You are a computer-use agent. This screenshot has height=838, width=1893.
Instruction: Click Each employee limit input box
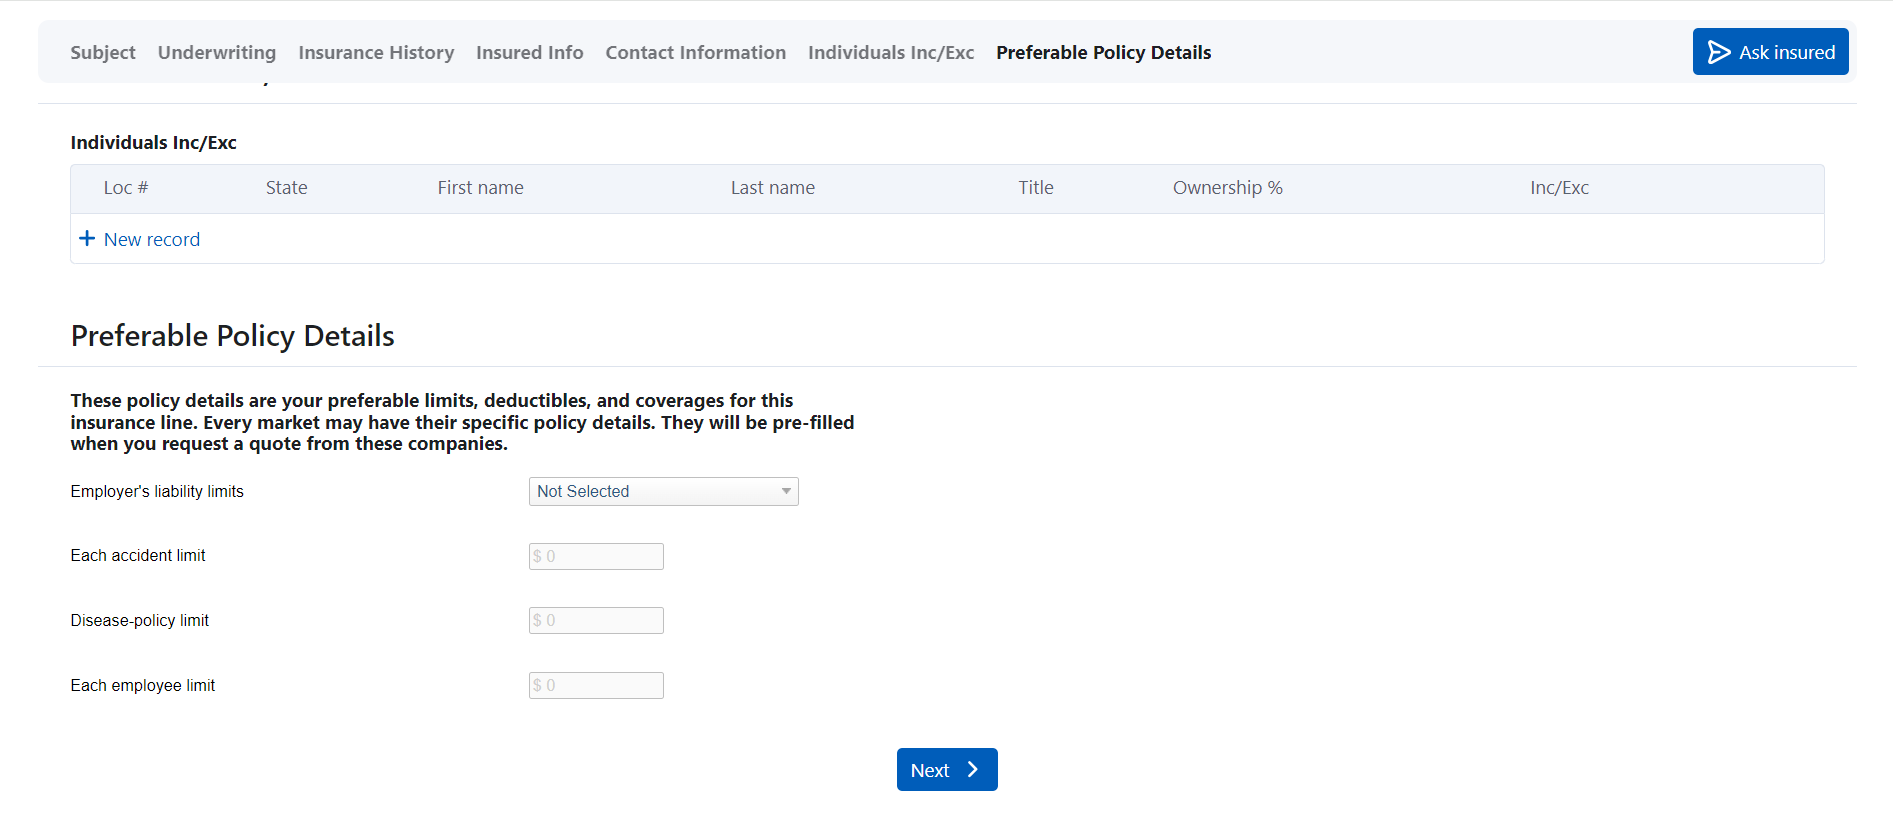pyautogui.click(x=596, y=686)
